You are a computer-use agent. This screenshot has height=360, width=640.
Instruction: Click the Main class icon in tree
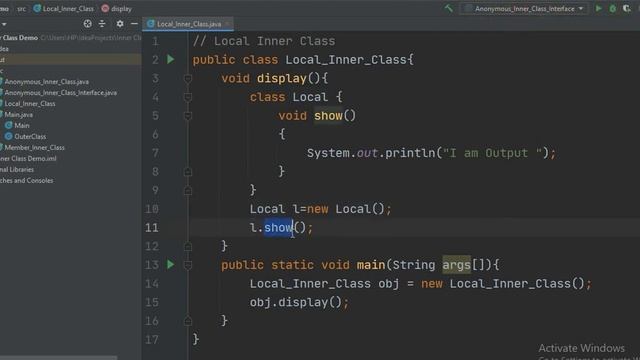click(x=8, y=125)
